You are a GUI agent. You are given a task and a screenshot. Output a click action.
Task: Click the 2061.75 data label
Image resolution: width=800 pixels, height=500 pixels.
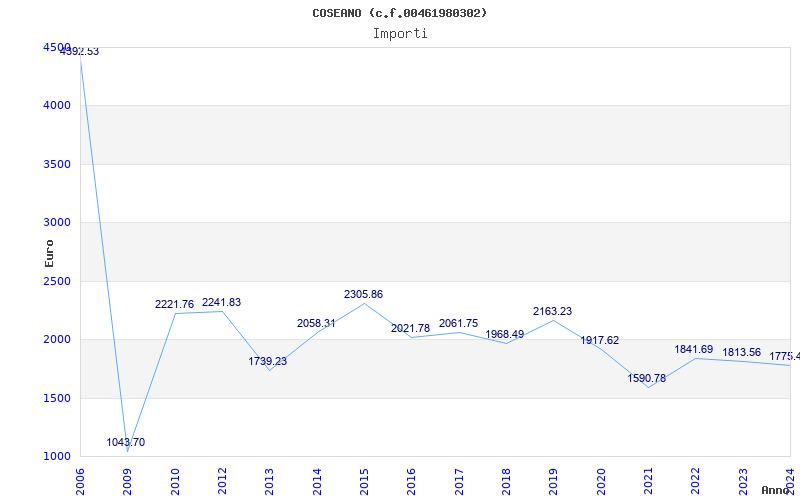tap(459, 323)
